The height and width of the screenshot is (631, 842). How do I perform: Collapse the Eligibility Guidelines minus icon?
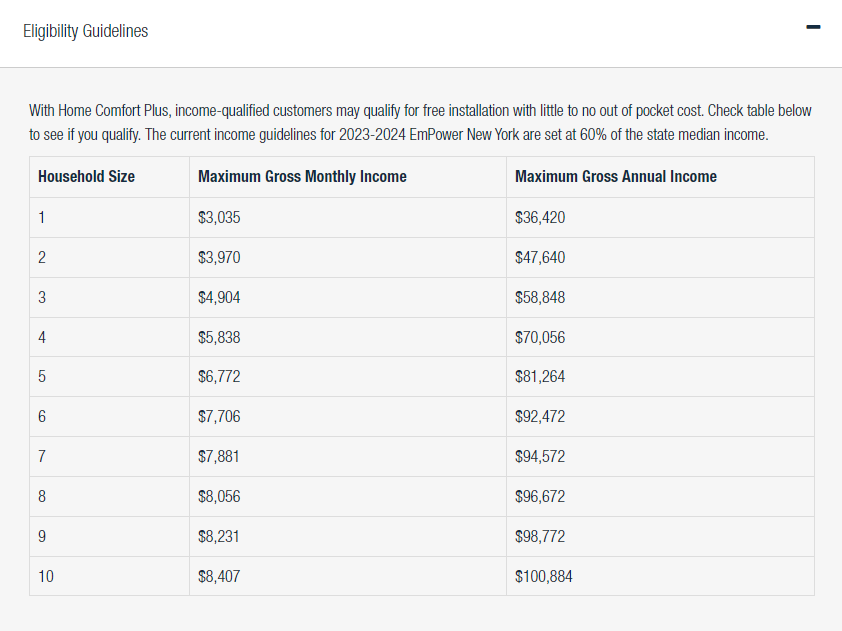tap(813, 27)
